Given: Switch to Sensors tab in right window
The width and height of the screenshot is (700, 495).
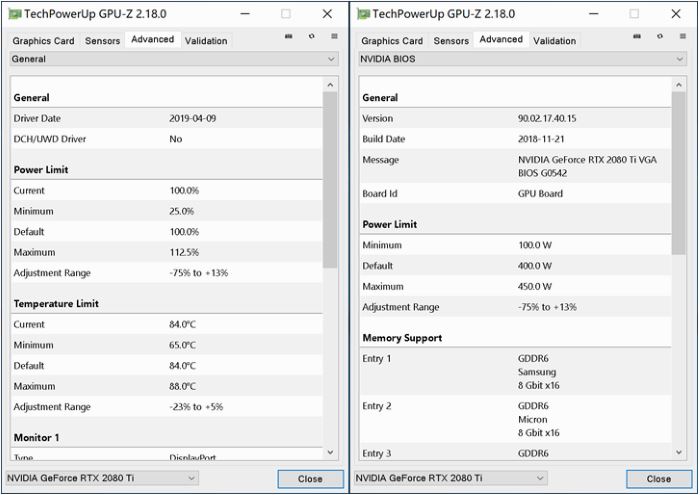Looking at the screenshot, I should point(451,41).
